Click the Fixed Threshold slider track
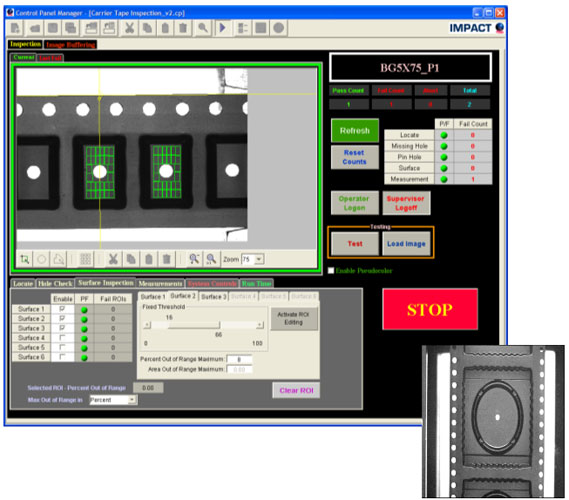This screenshot has height=500, width=569. click(x=203, y=325)
